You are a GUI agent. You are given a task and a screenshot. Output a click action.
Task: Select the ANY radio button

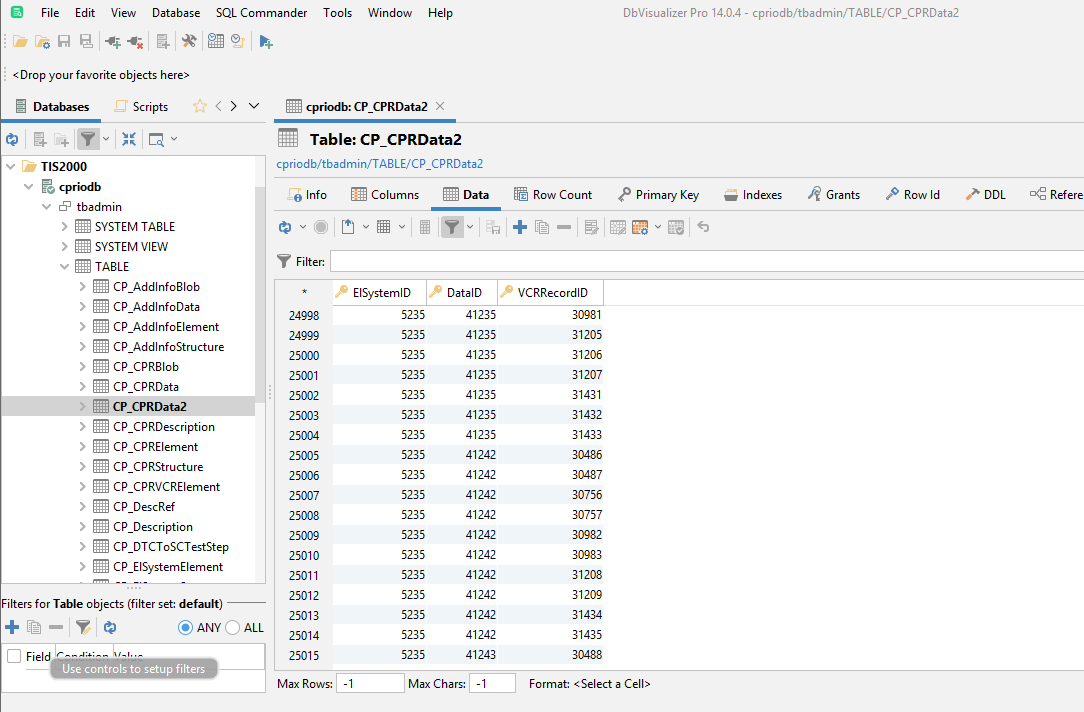(185, 628)
